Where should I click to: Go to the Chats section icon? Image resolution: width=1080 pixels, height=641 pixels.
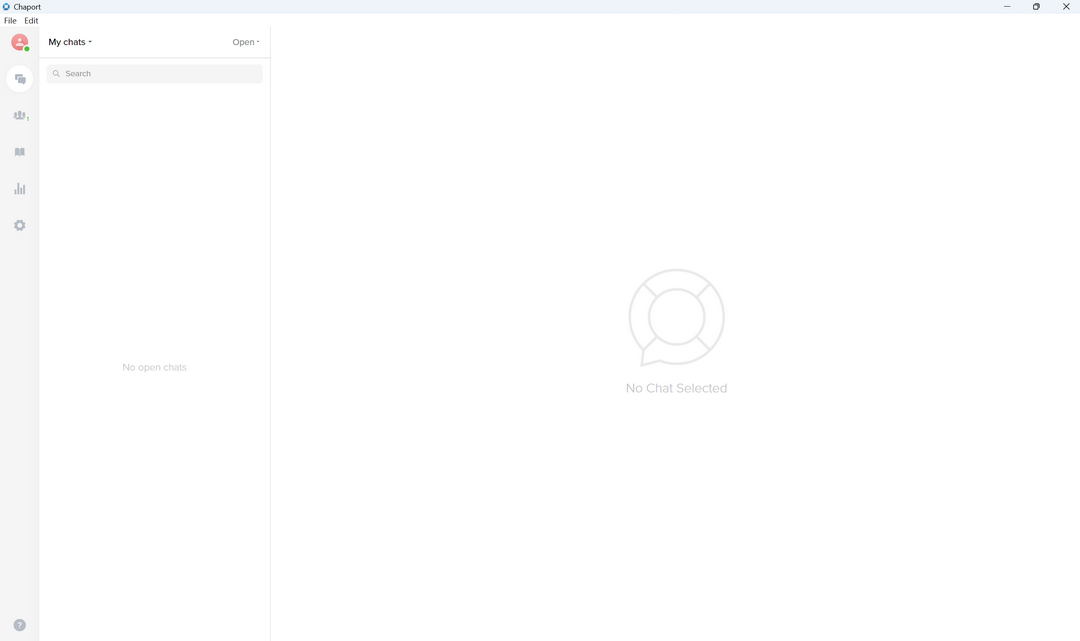pos(20,79)
